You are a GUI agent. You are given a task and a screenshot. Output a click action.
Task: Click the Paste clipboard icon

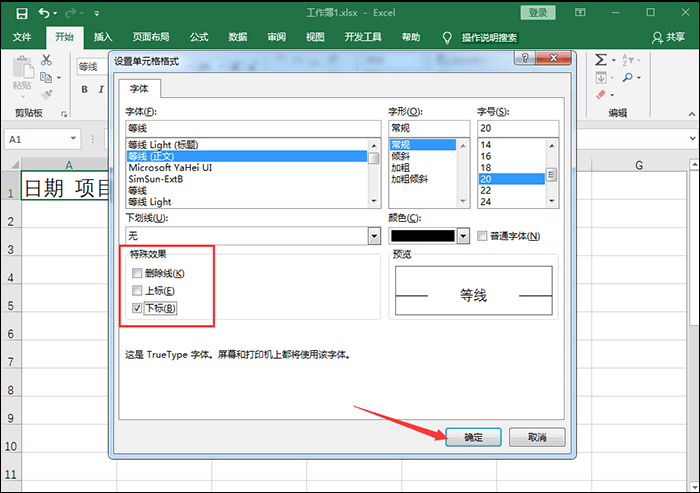(x=23, y=67)
